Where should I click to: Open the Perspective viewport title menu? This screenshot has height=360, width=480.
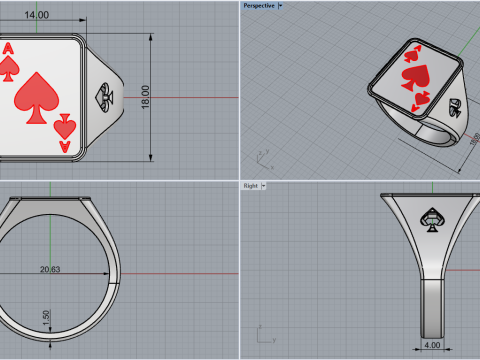coord(259,6)
